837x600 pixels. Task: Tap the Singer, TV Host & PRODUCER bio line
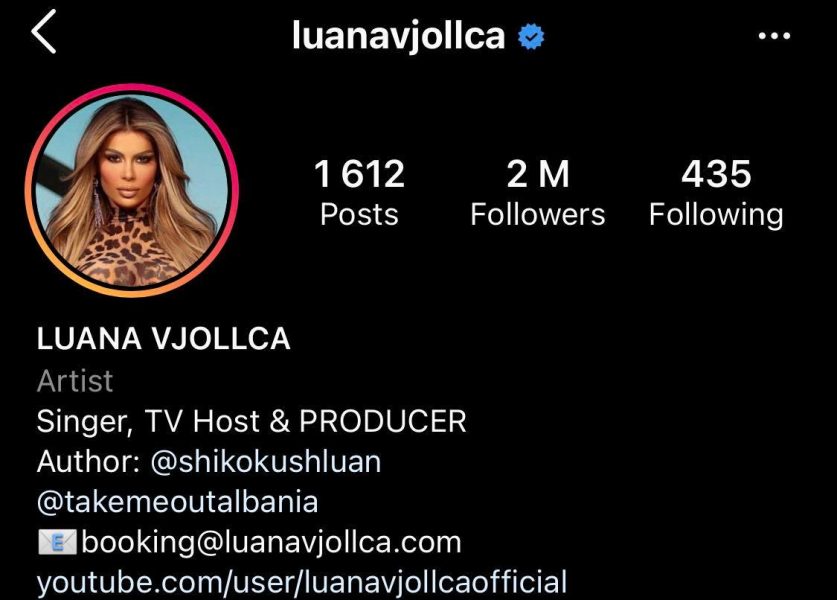[x=251, y=422]
